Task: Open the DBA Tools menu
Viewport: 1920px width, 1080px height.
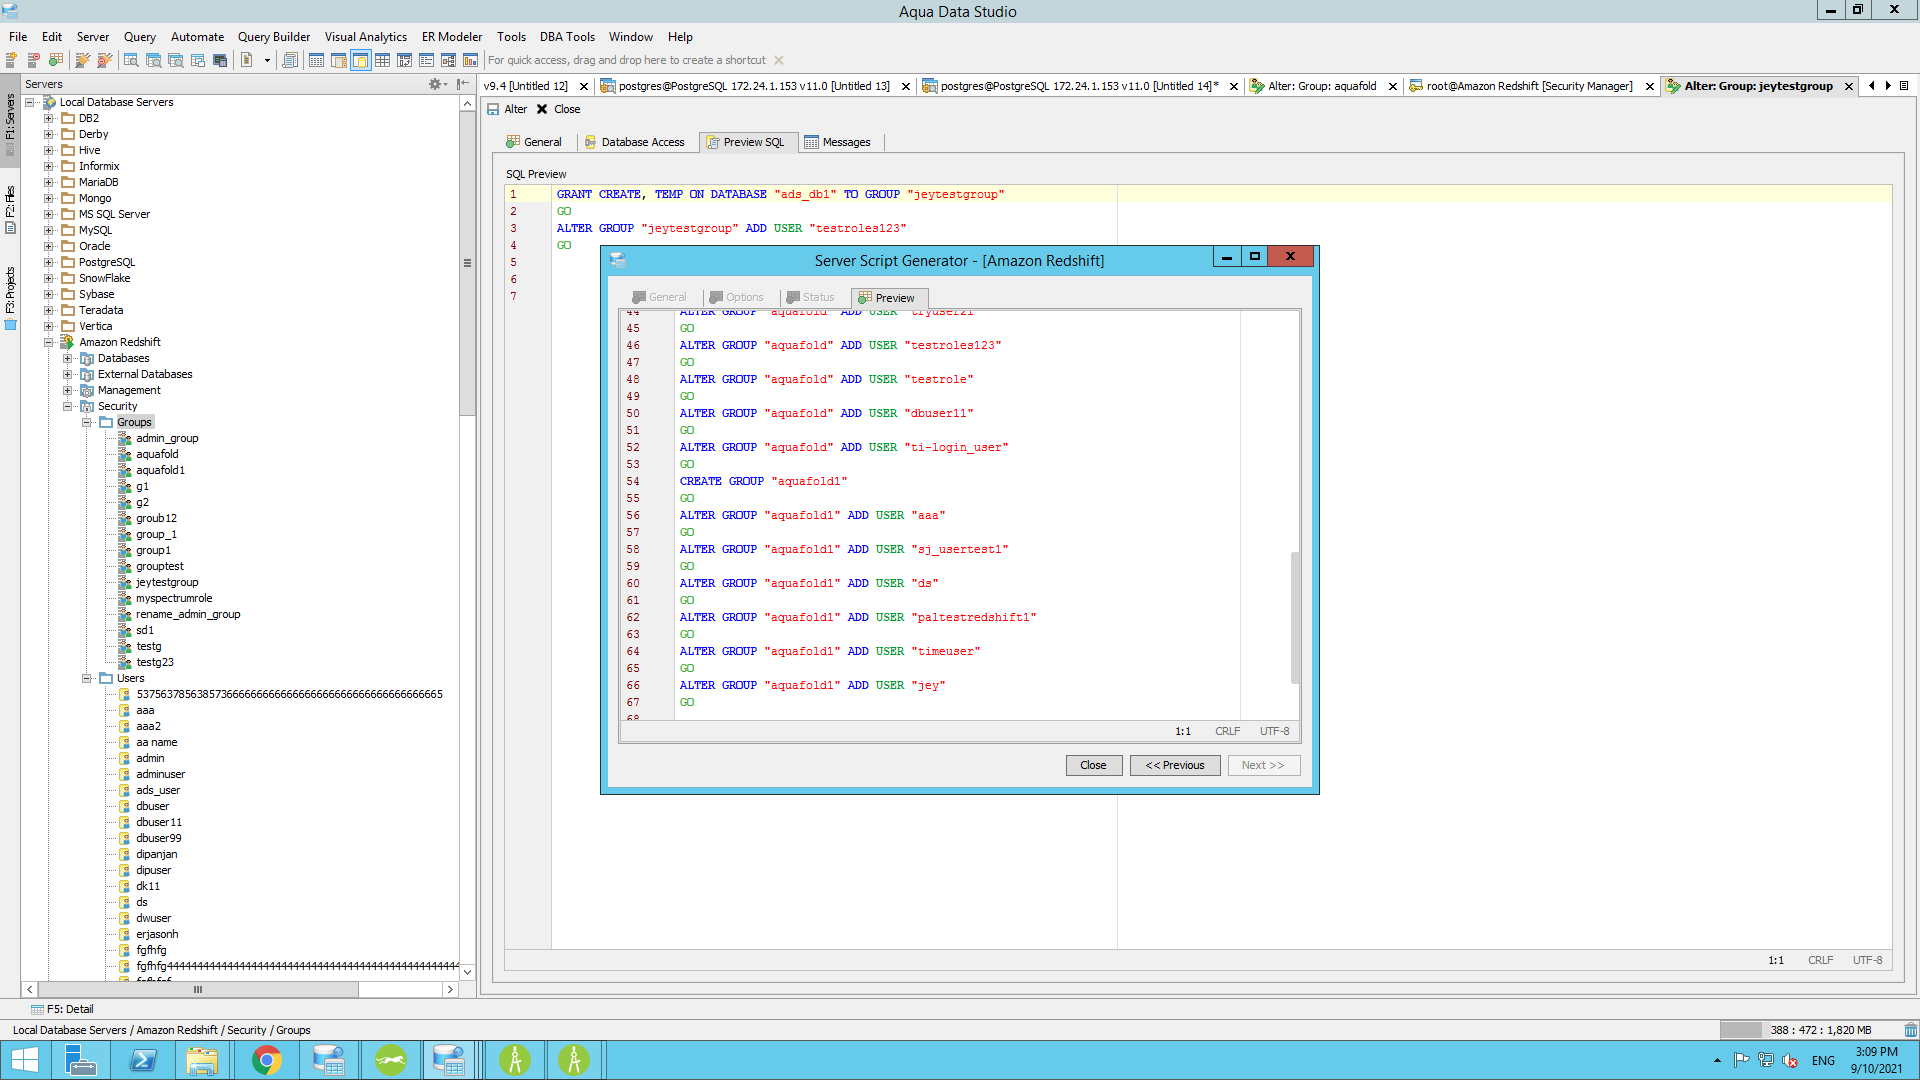Action: click(566, 36)
